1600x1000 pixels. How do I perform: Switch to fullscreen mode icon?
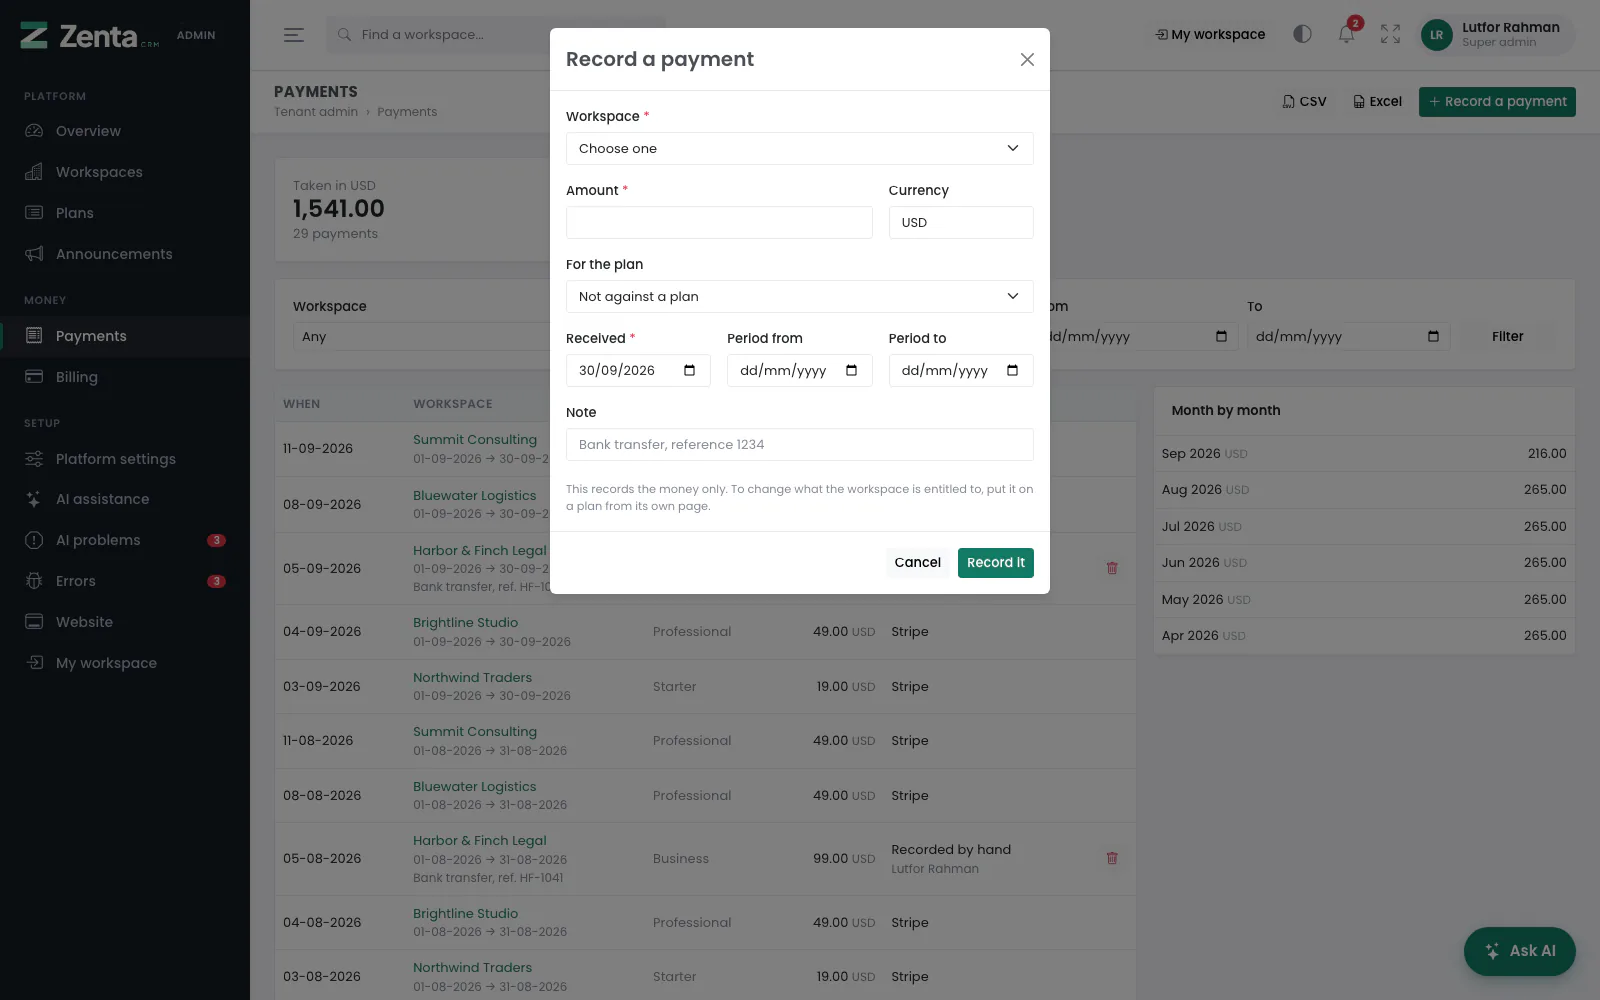click(1390, 34)
